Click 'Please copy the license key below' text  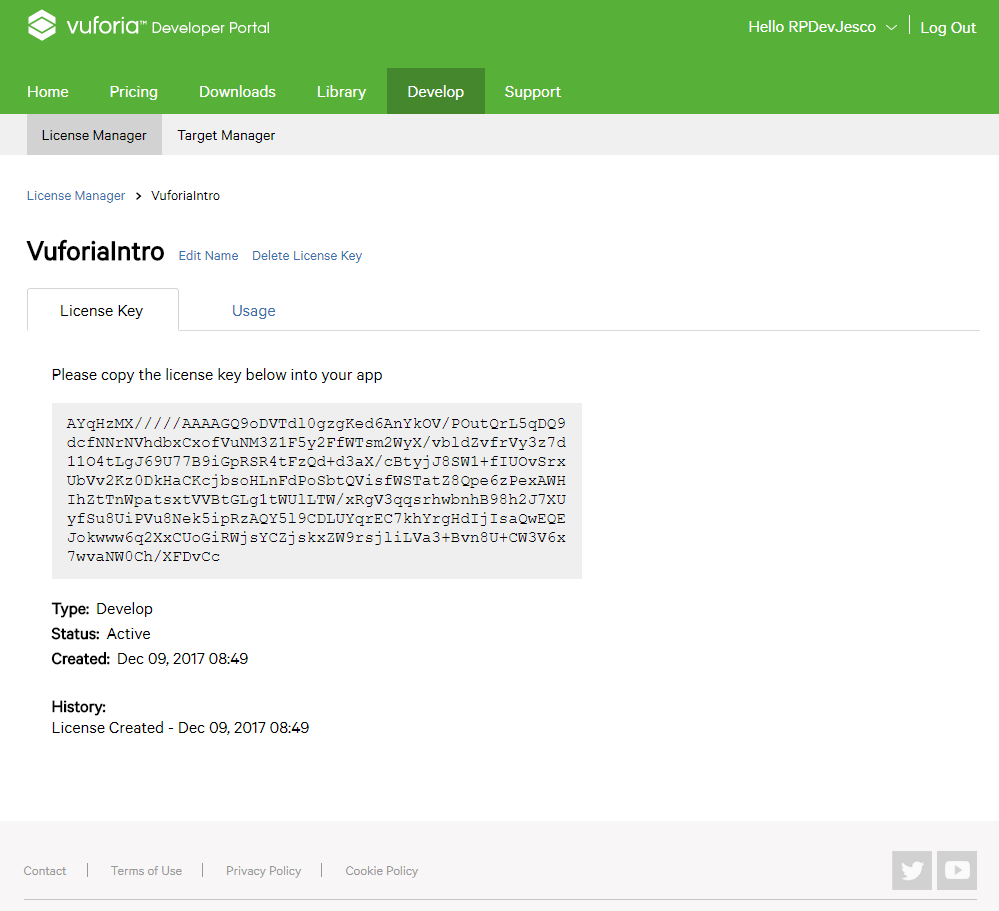(217, 375)
